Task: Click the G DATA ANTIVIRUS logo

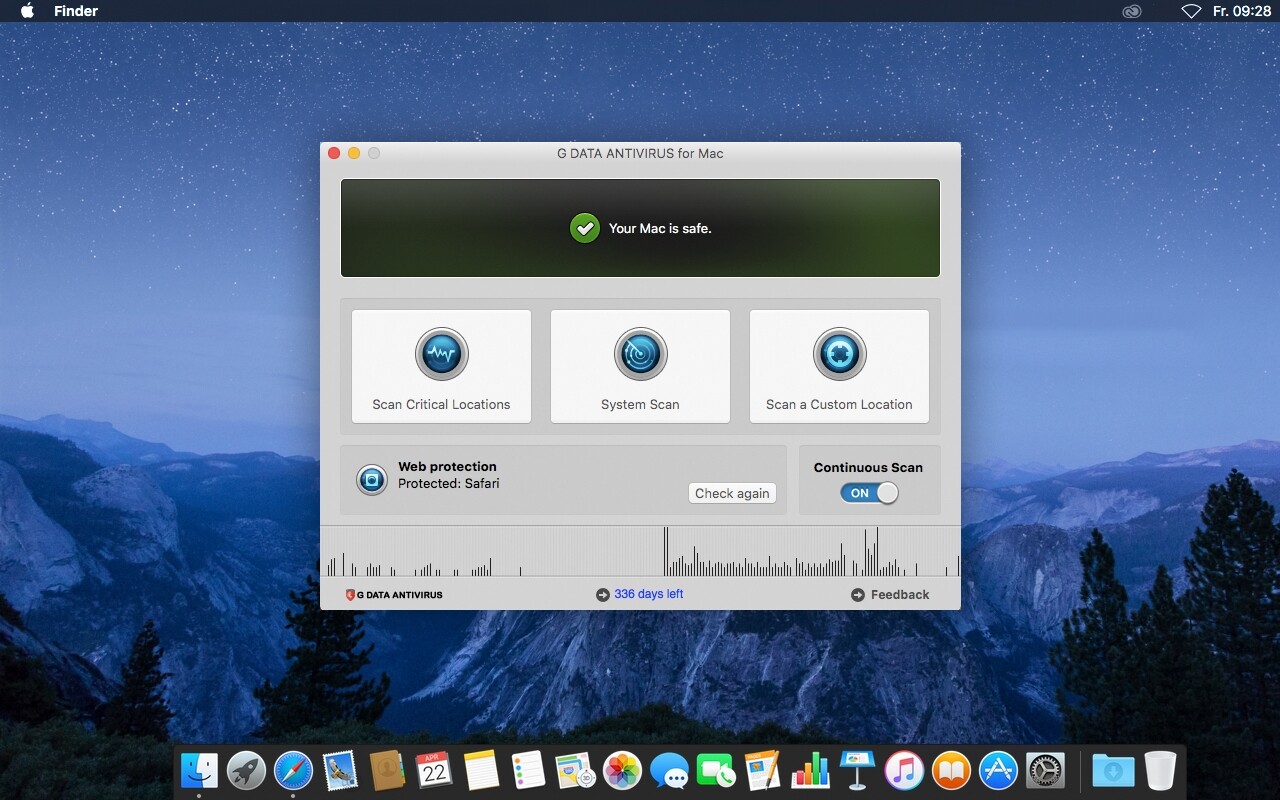Action: pyautogui.click(x=394, y=595)
